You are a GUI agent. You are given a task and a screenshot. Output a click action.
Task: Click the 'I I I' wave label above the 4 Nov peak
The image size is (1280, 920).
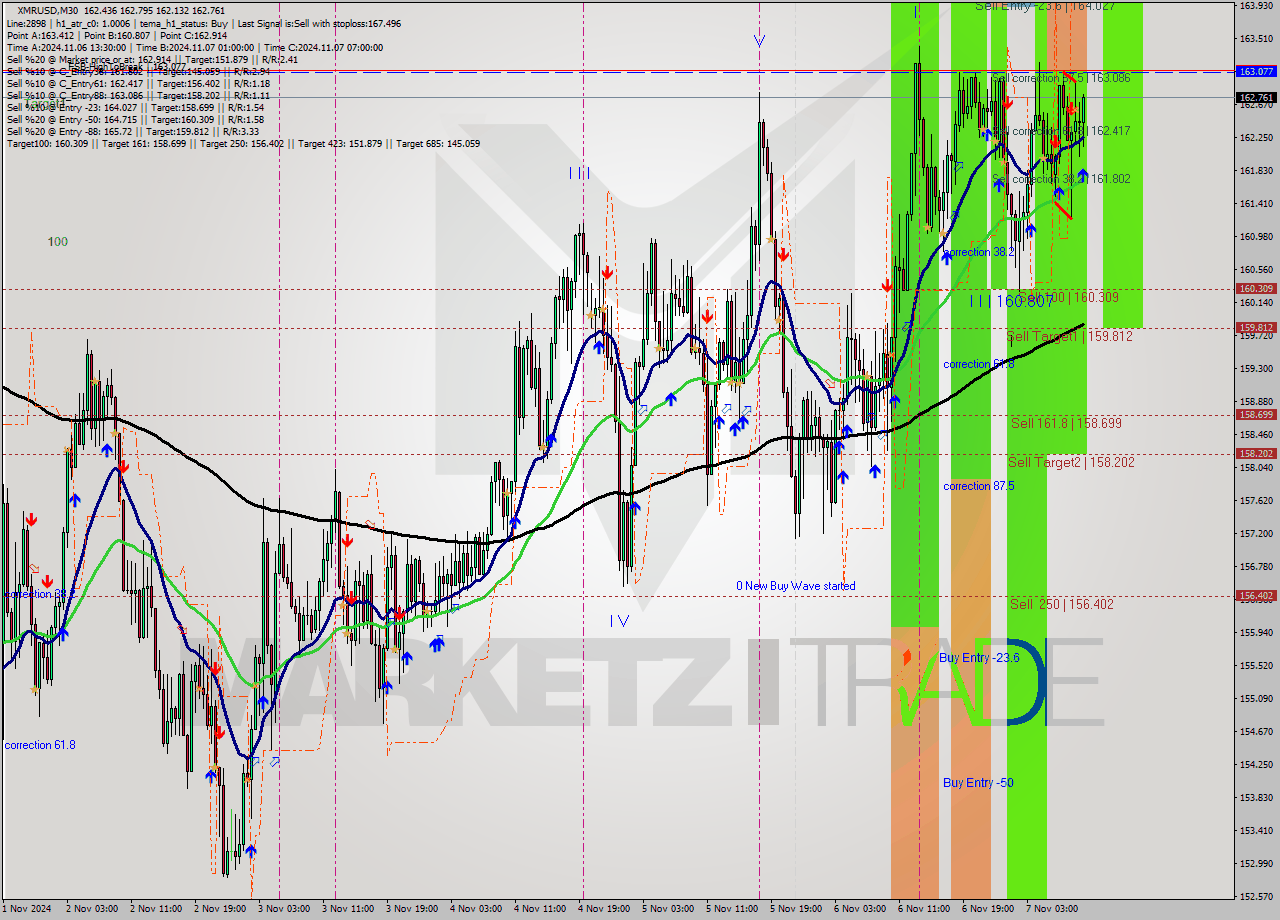click(x=579, y=173)
